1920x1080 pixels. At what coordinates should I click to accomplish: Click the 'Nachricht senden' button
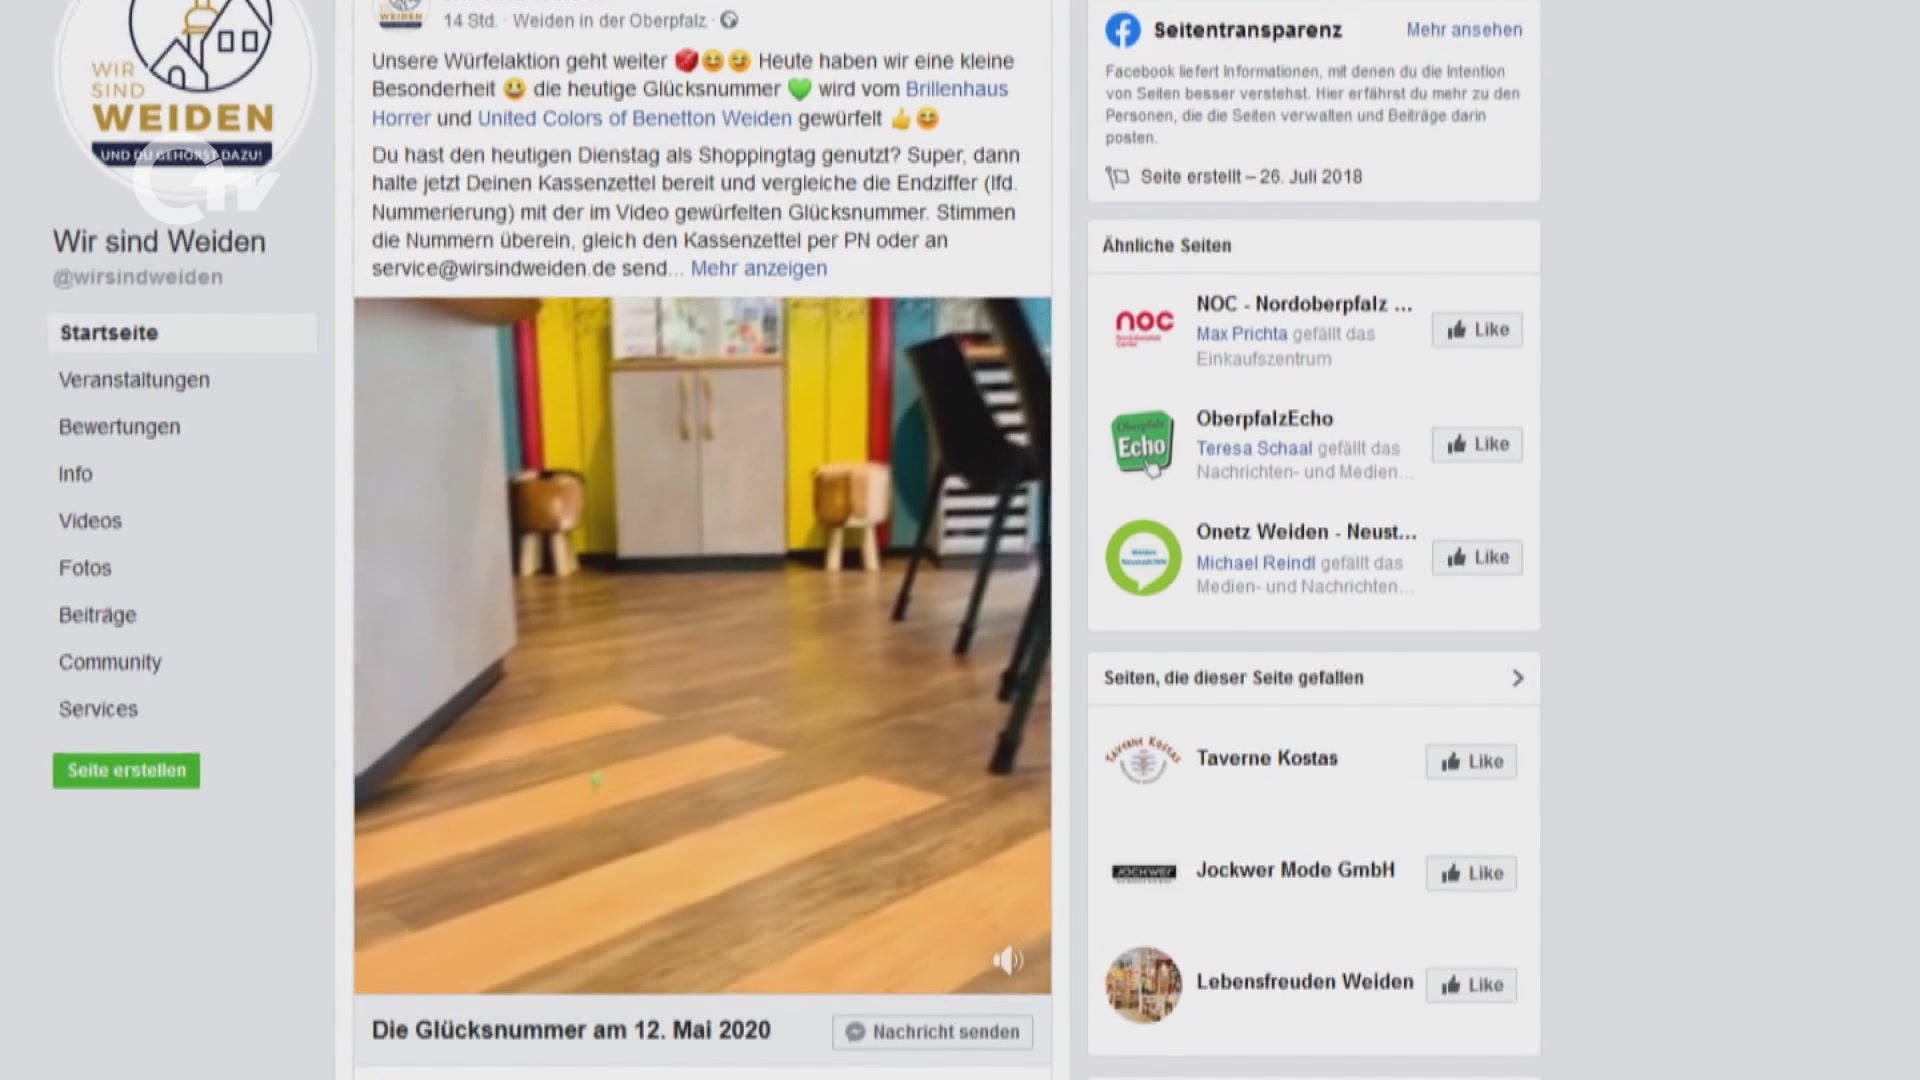coord(932,1032)
